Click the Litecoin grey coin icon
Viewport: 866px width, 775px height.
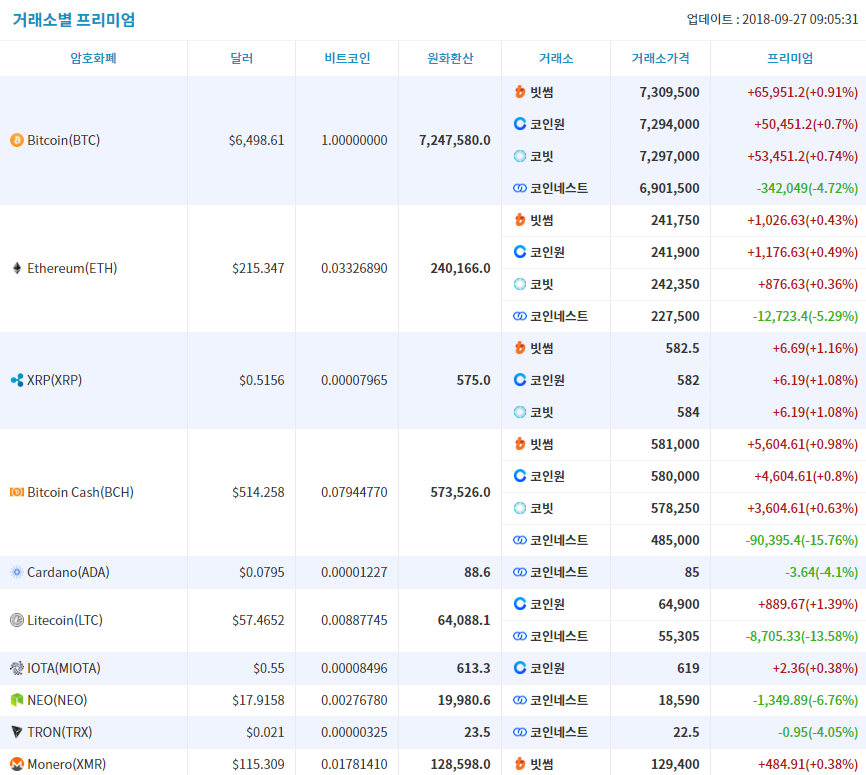[x=17, y=620]
